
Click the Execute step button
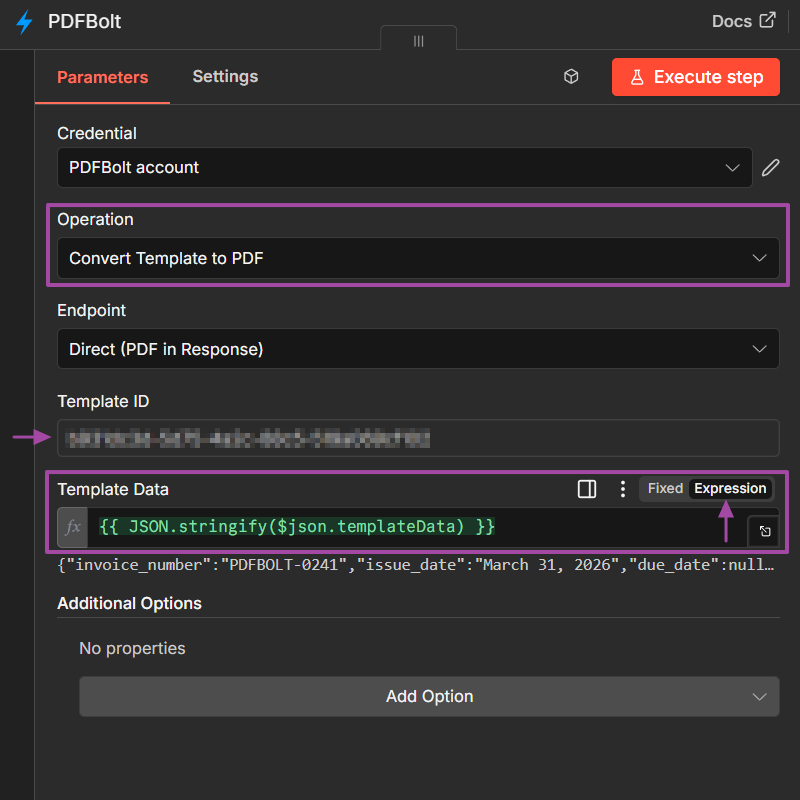tap(695, 76)
